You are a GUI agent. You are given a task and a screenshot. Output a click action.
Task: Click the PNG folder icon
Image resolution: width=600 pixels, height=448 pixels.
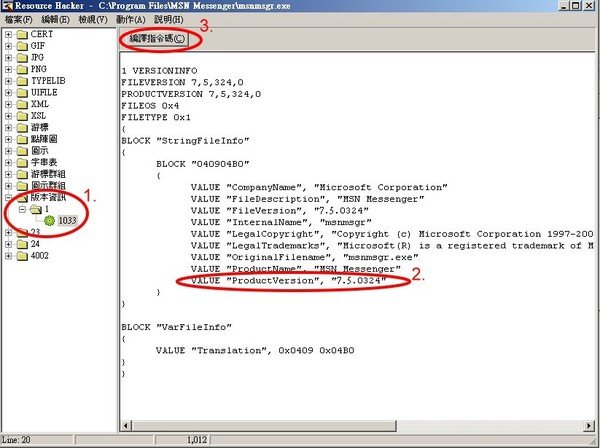22,70
